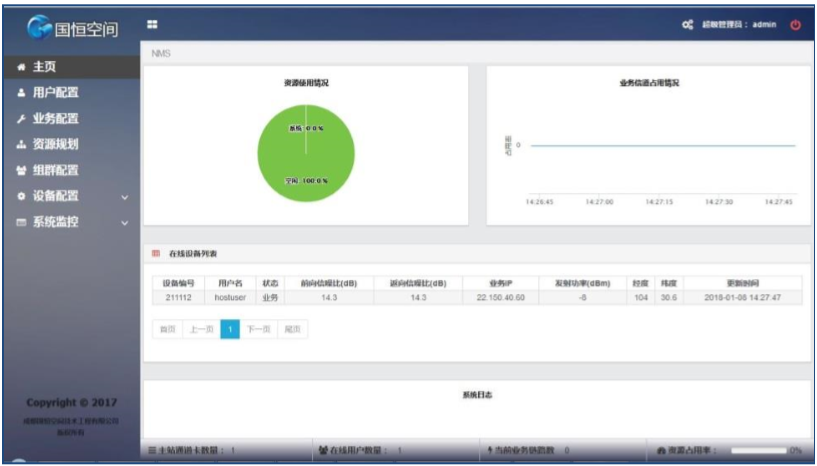Screen dimensions: 817x466
Task: Click the home icon beside 主页
Action: (x=21, y=67)
